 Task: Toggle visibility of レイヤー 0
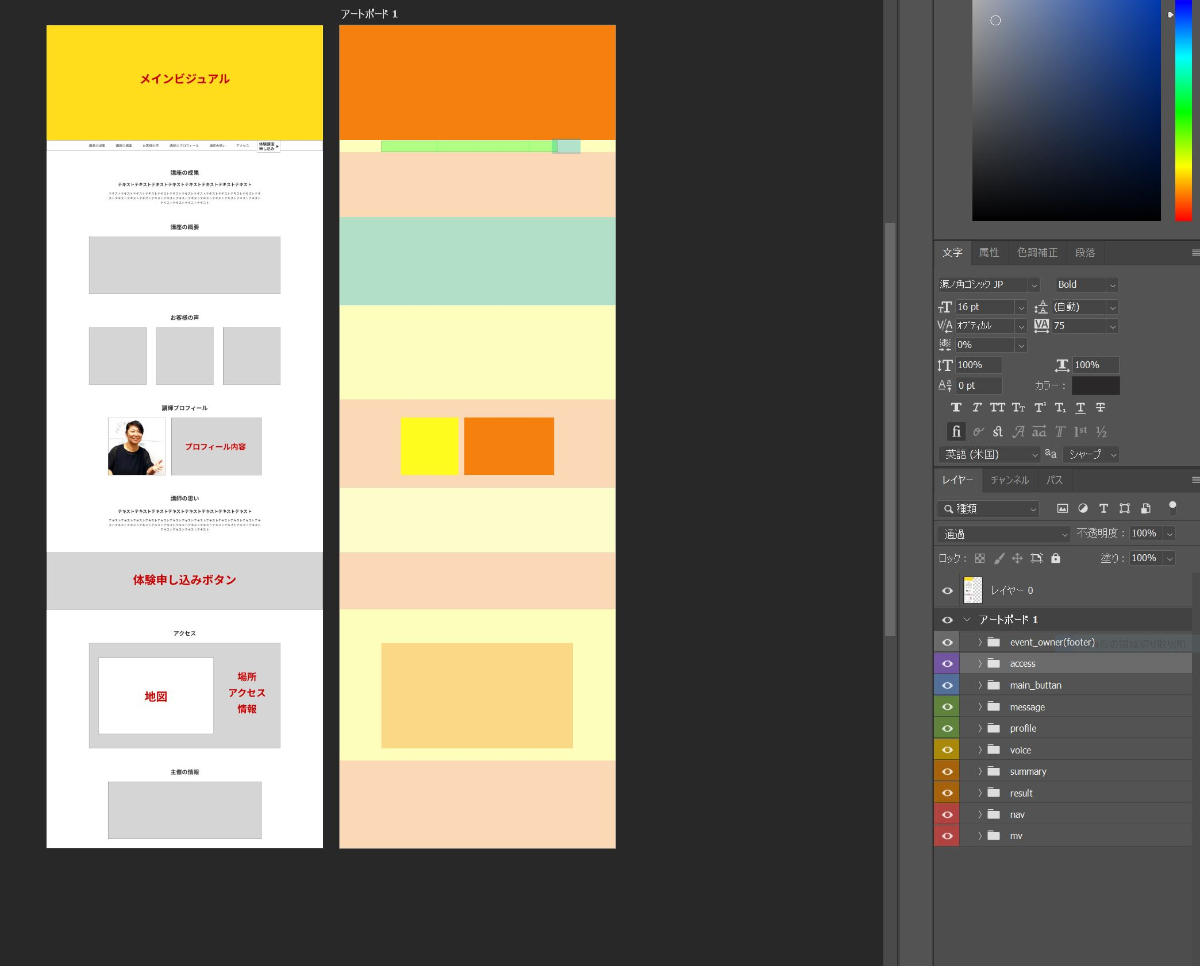947,590
